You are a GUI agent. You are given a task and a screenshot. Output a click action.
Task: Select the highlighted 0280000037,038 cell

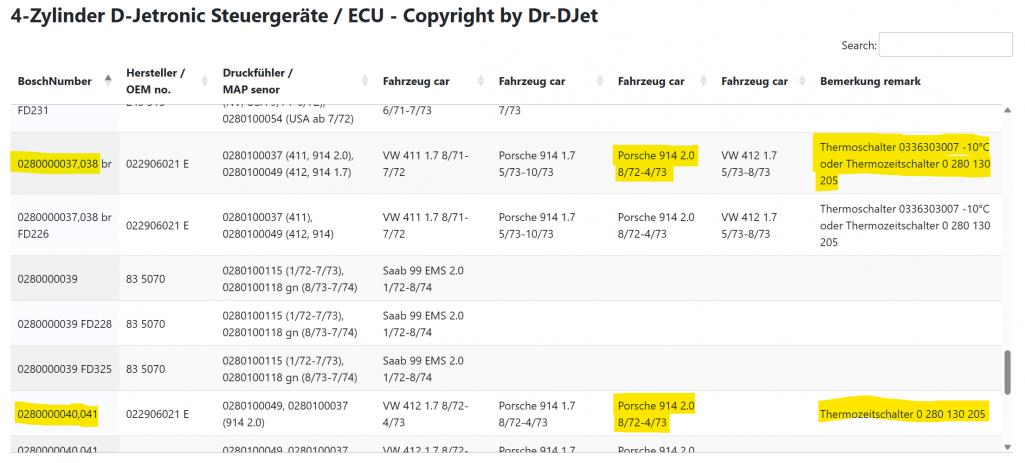click(x=58, y=163)
